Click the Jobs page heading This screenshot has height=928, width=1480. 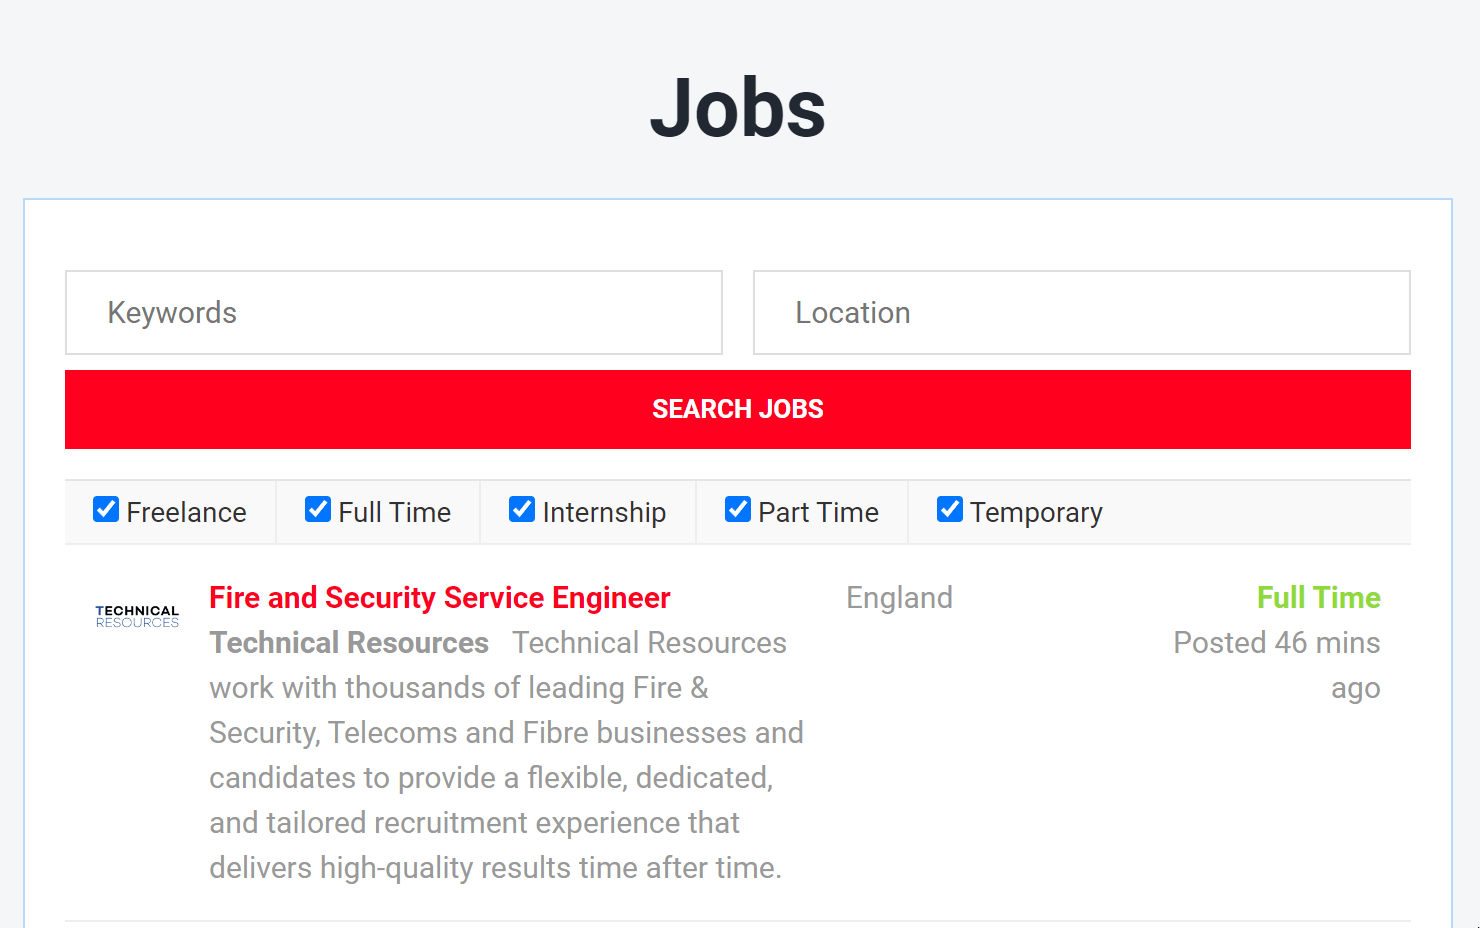[738, 108]
